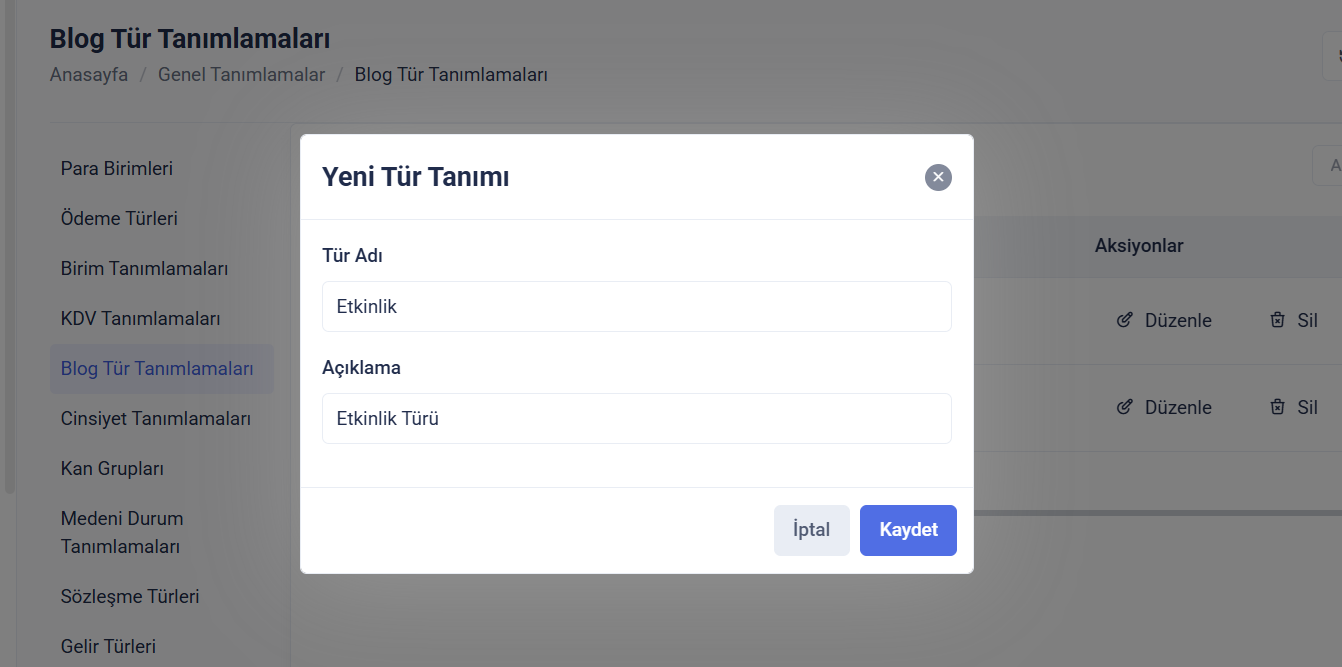1342x667 pixels.
Task: Click Genel Tanımlamalar breadcrumb link
Action: [x=241, y=74]
